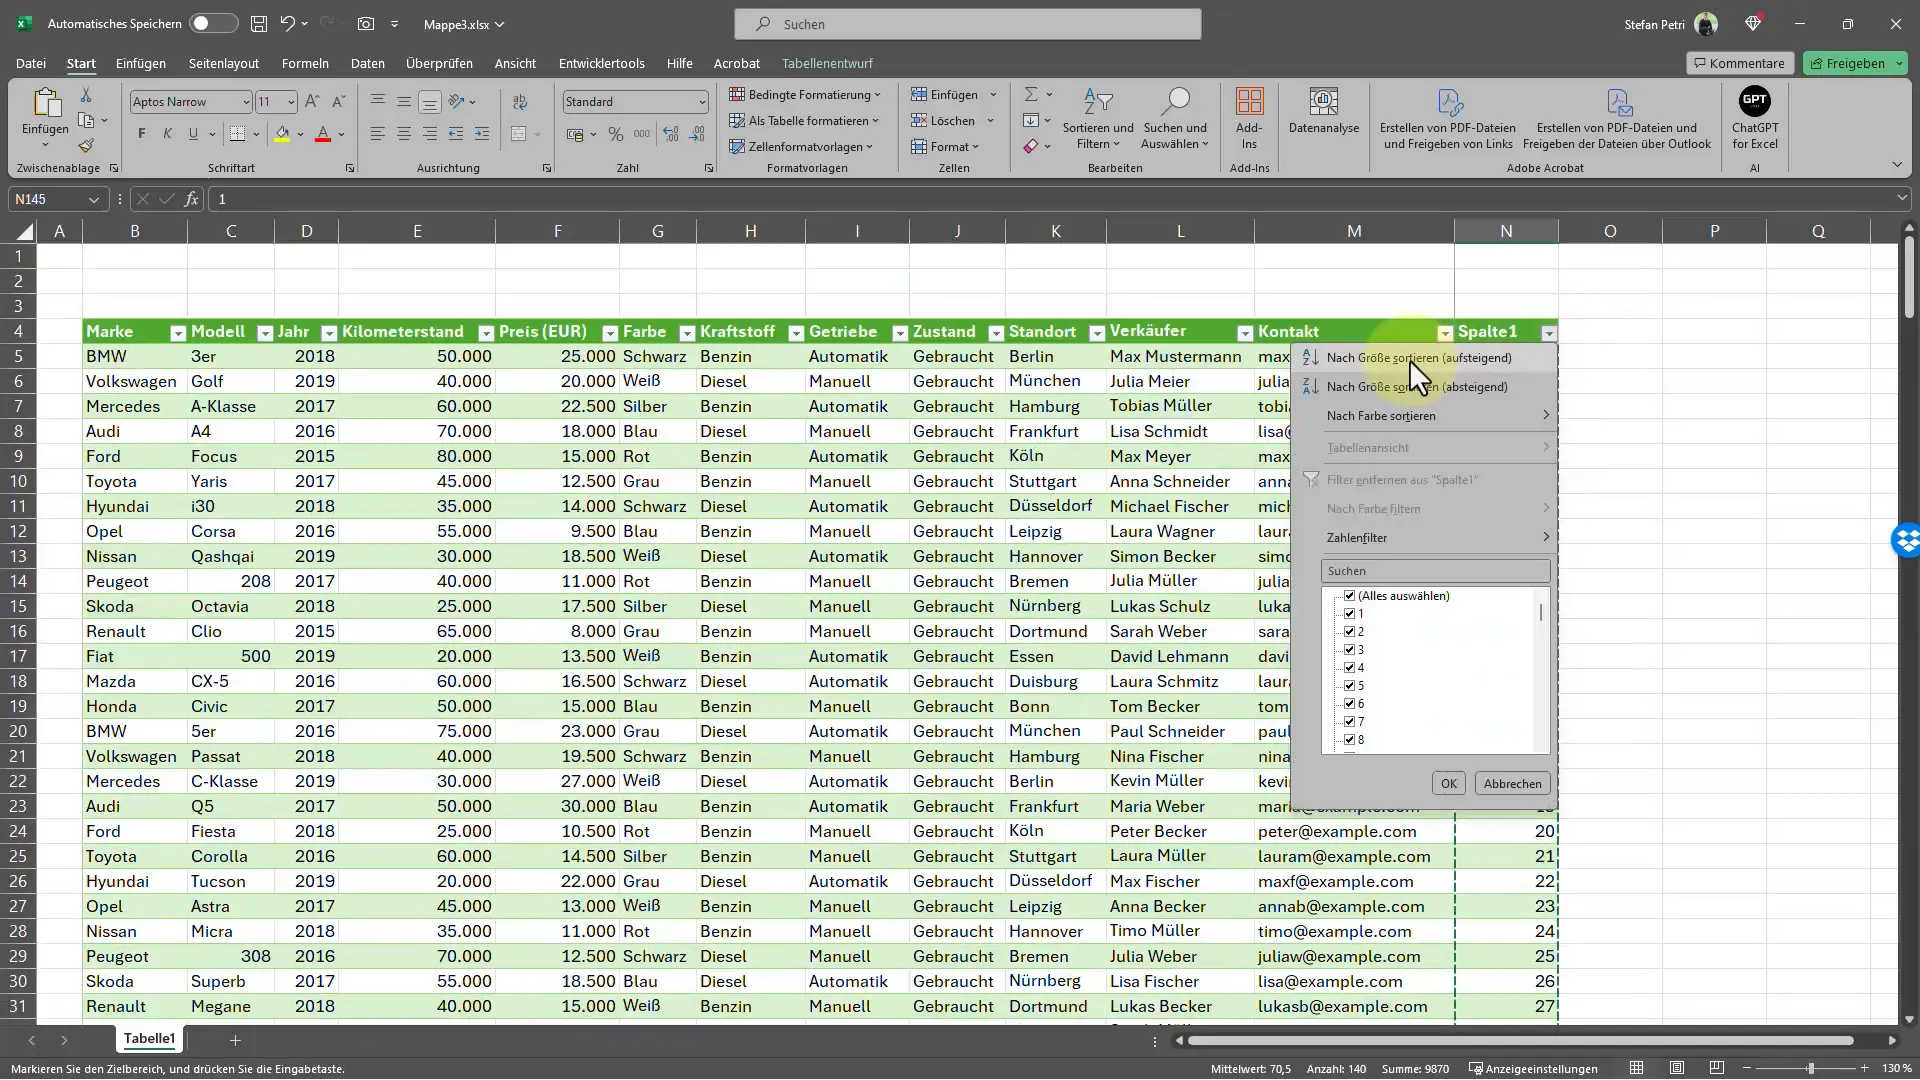Click OK in the filter menu
Viewport: 1920px width, 1080px height.
(1448, 784)
